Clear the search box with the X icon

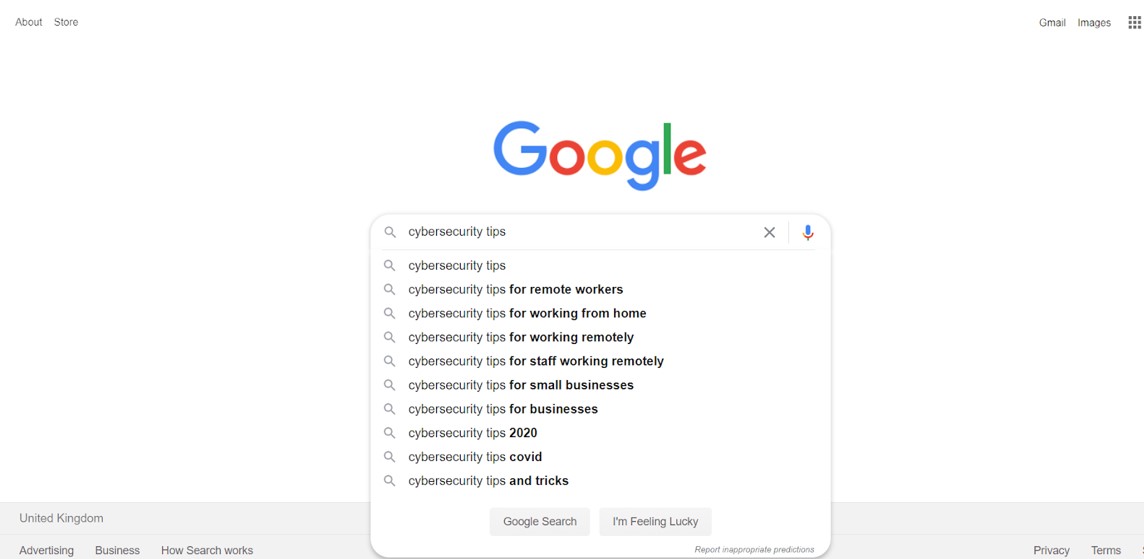[x=769, y=232]
